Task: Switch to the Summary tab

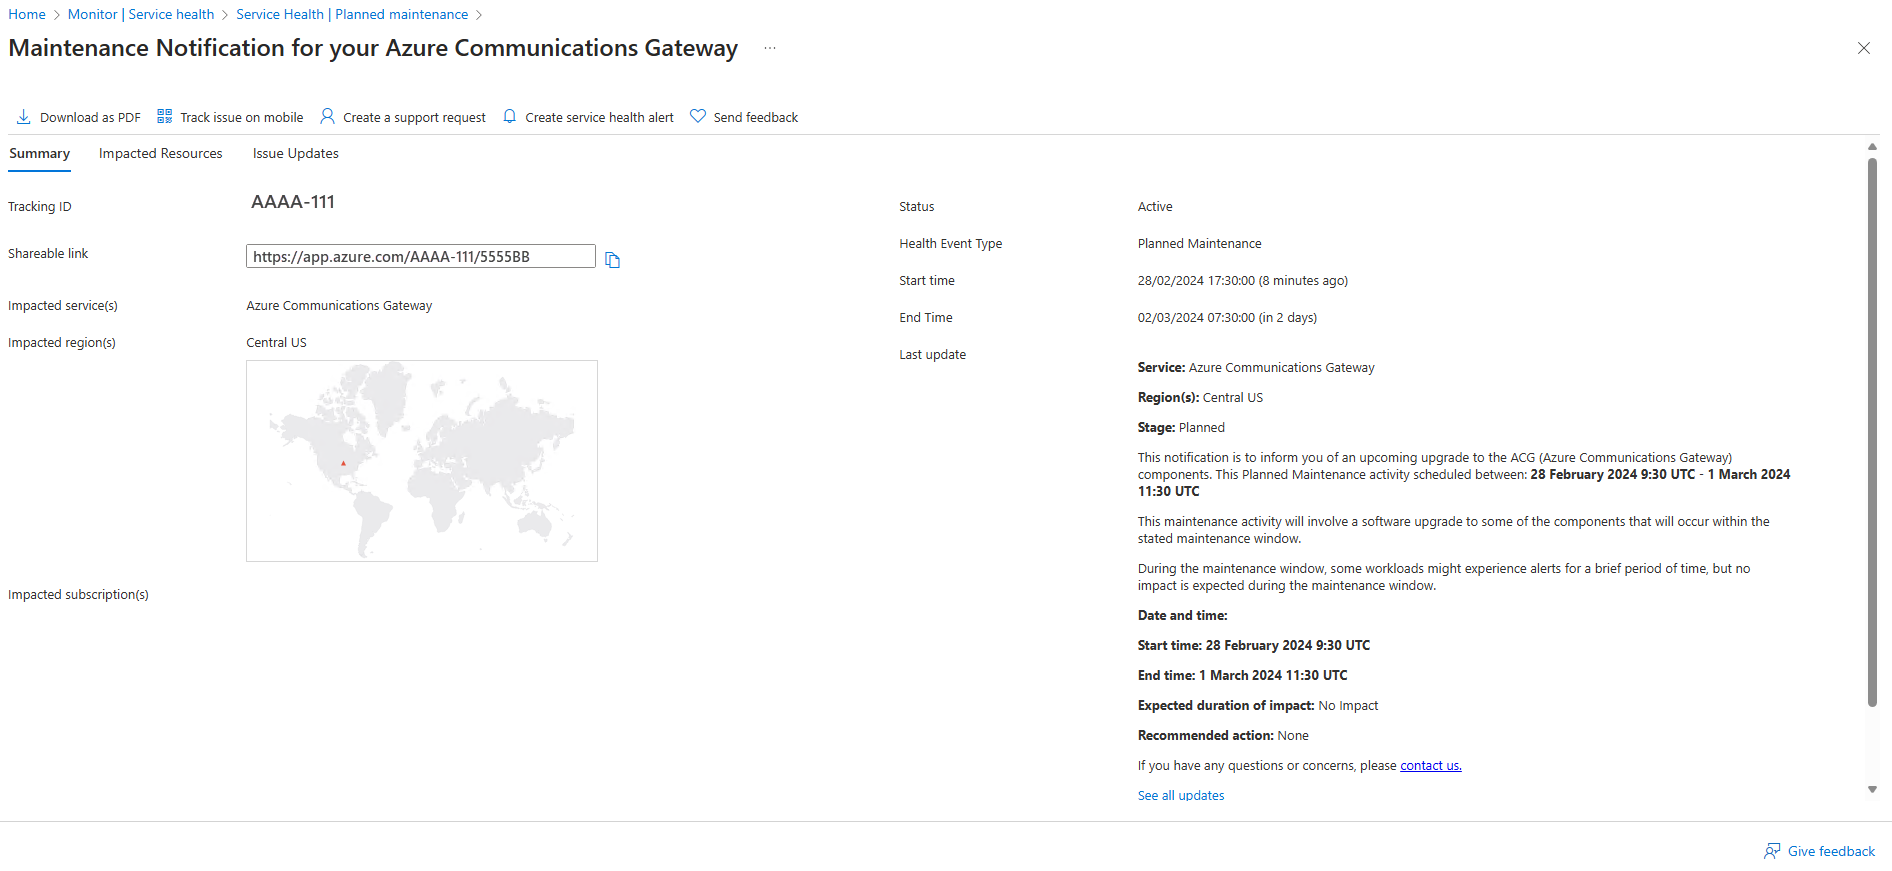Action: pos(40,154)
